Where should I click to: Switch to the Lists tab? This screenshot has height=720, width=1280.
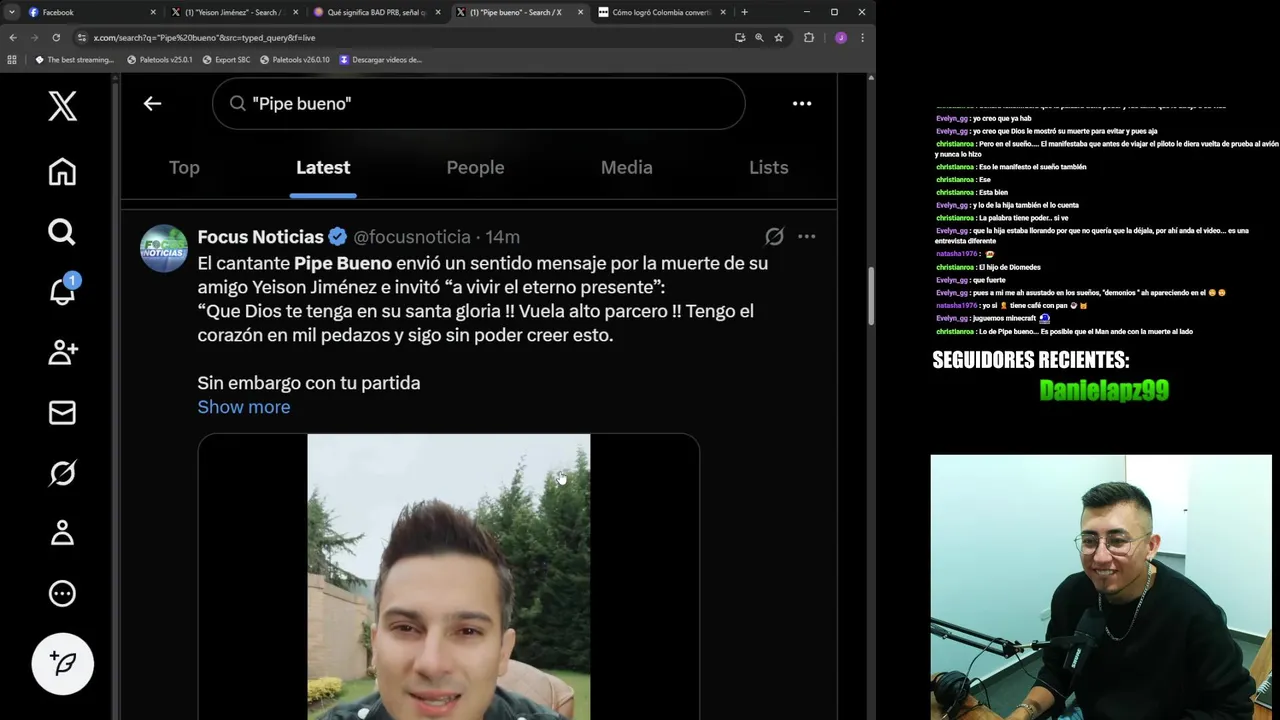point(769,168)
